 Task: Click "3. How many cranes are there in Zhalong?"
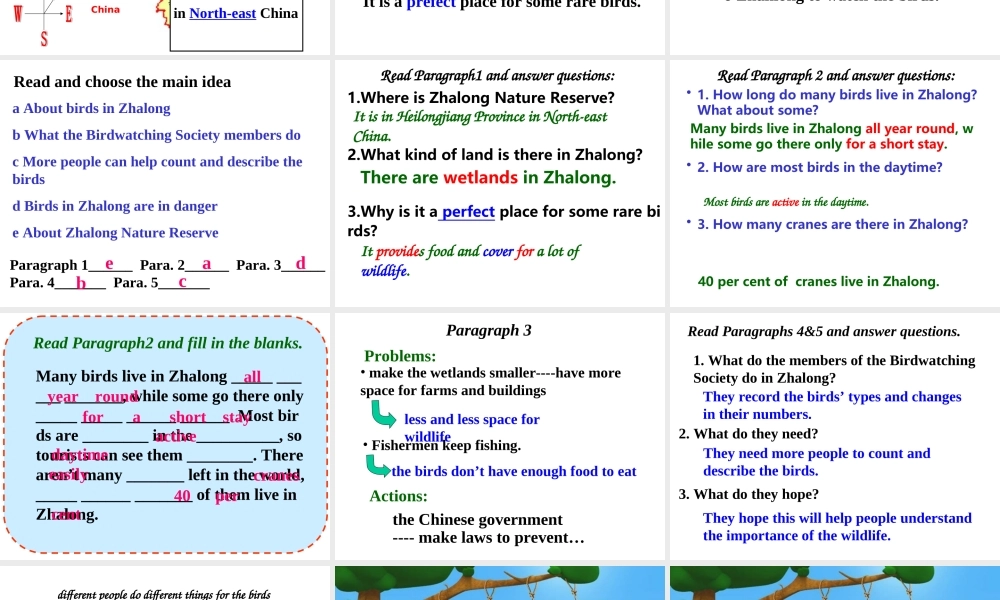[832, 224]
